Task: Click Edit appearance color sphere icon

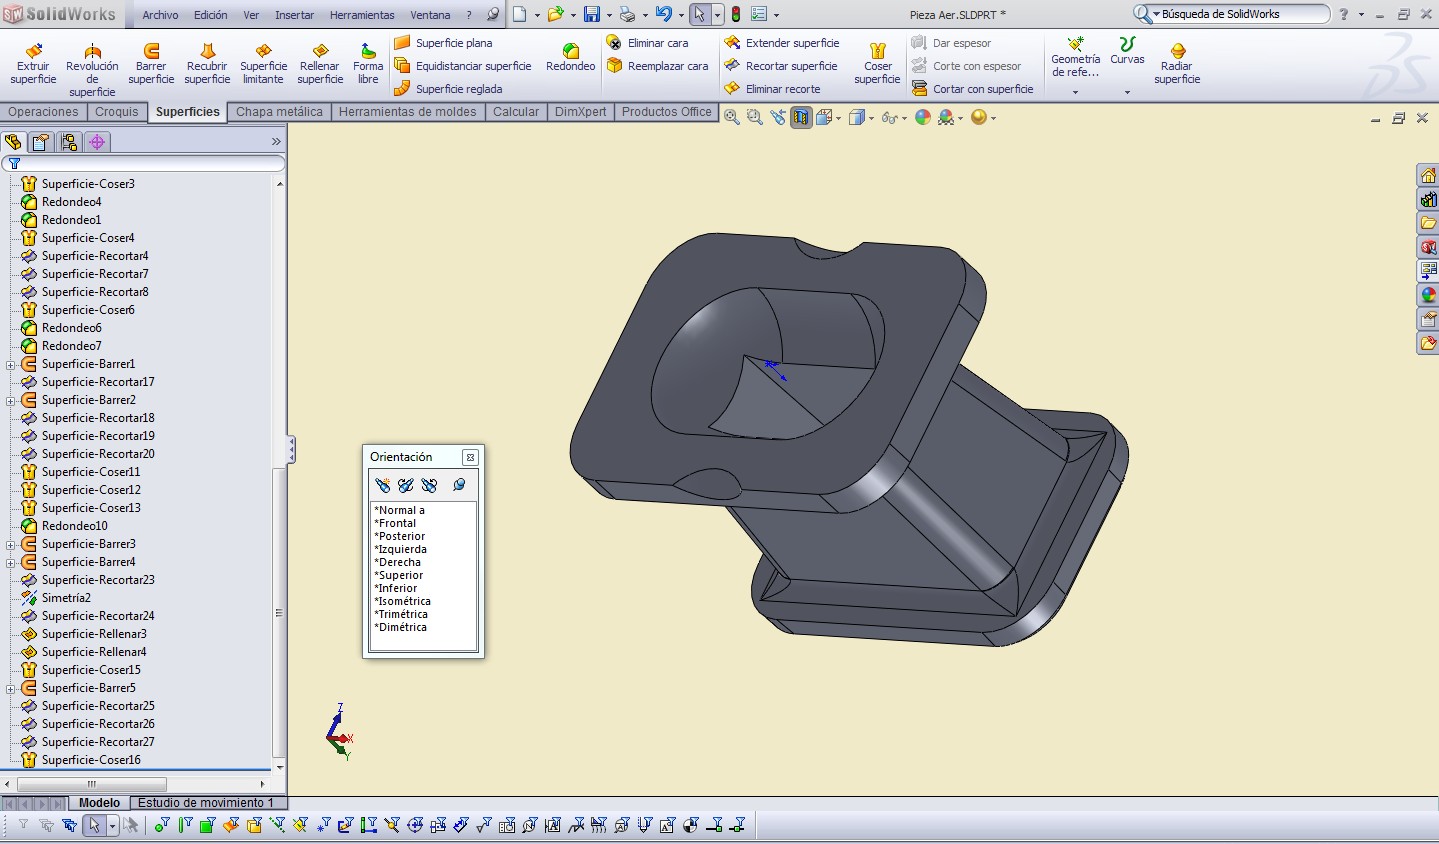Action: pyautogui.click(x=923, y=118)
